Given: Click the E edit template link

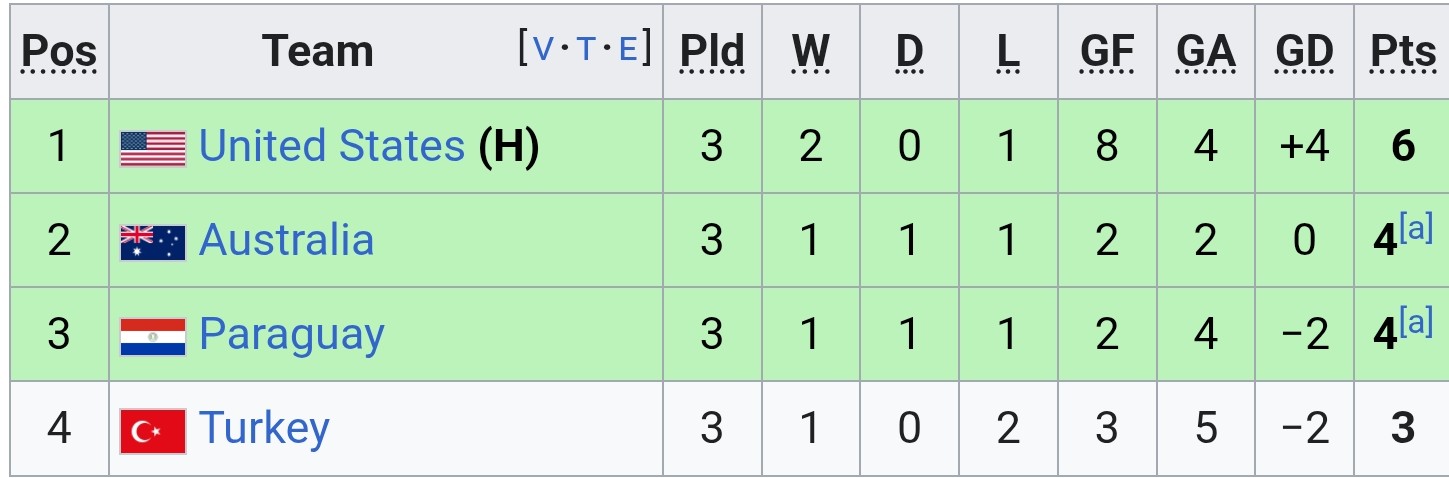Looking at the screenshot, I should pyautogui.click(x=628, y=48).
